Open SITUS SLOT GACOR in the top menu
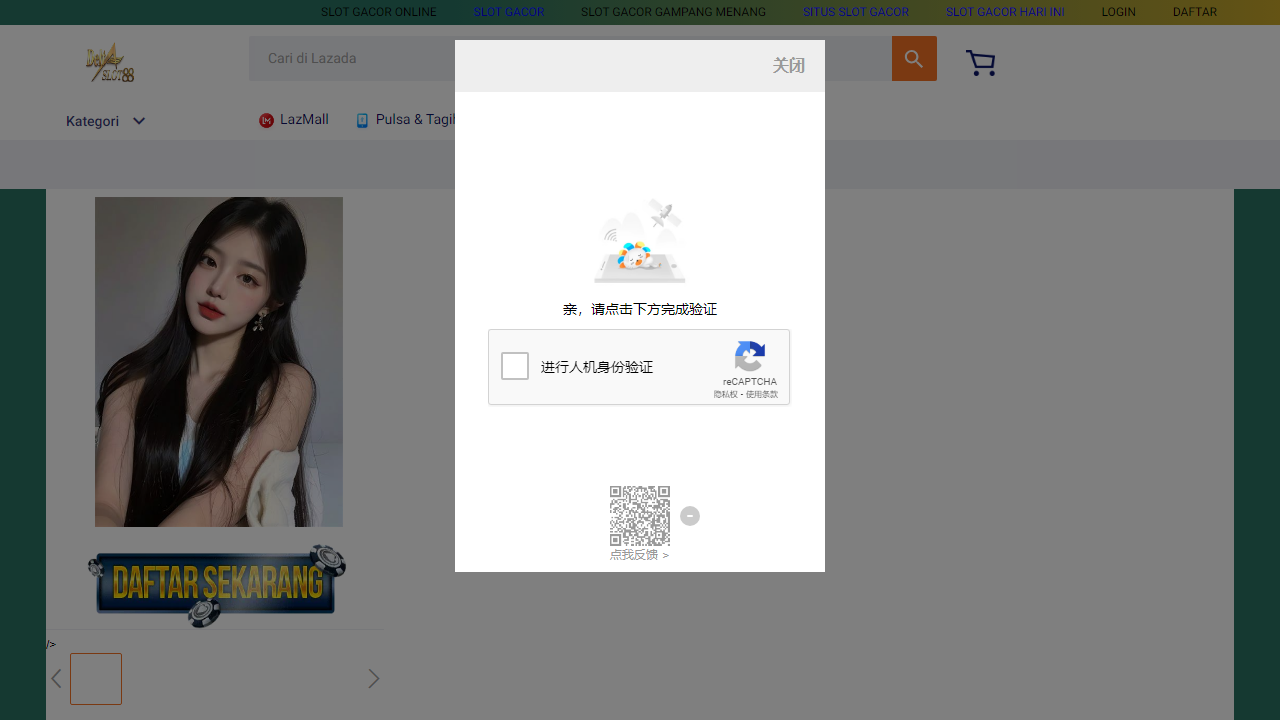Screen dimensions: 1280x720 pyautogui.click(x=856, y=12)
